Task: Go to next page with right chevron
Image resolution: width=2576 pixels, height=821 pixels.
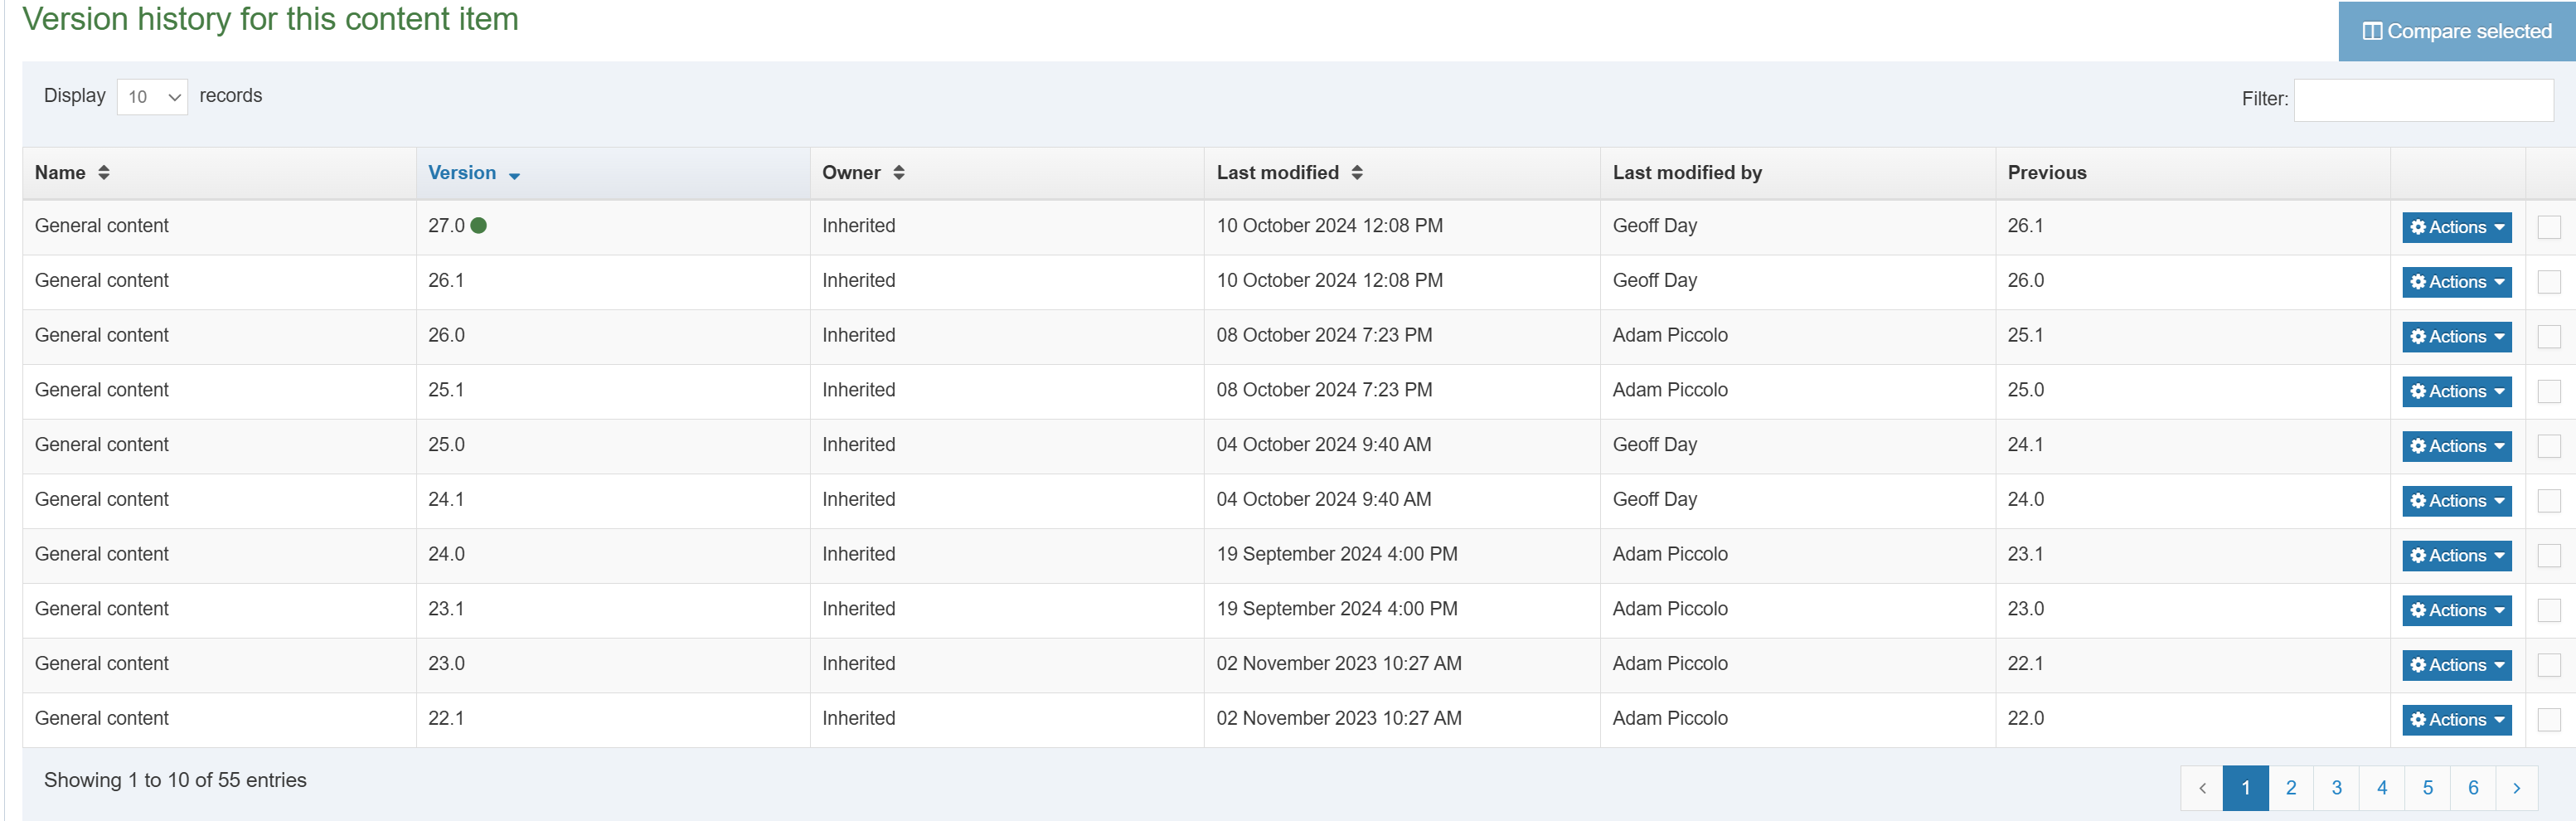Action: pyautogui.click(x=2516, y=788)
